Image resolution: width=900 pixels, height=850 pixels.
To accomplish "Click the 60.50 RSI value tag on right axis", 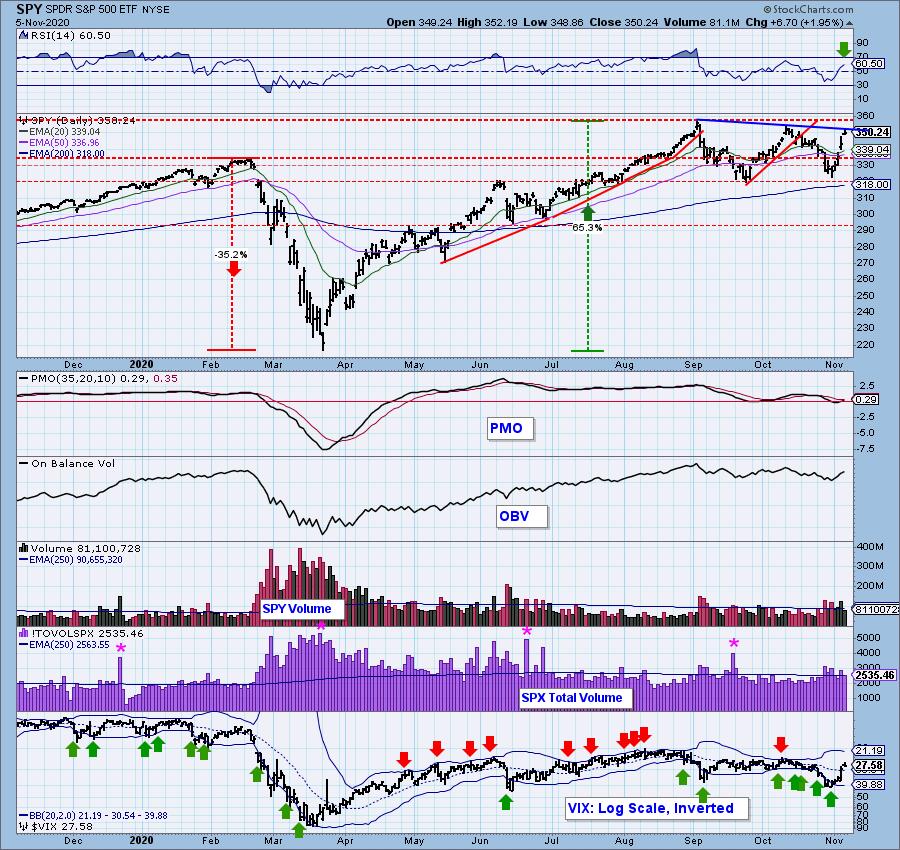I will click(869, 64).
